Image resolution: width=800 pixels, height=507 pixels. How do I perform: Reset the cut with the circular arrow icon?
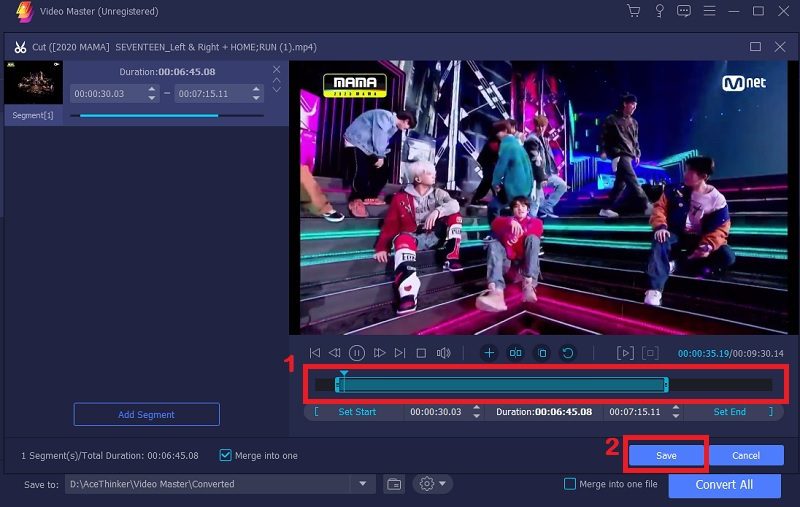568,352
